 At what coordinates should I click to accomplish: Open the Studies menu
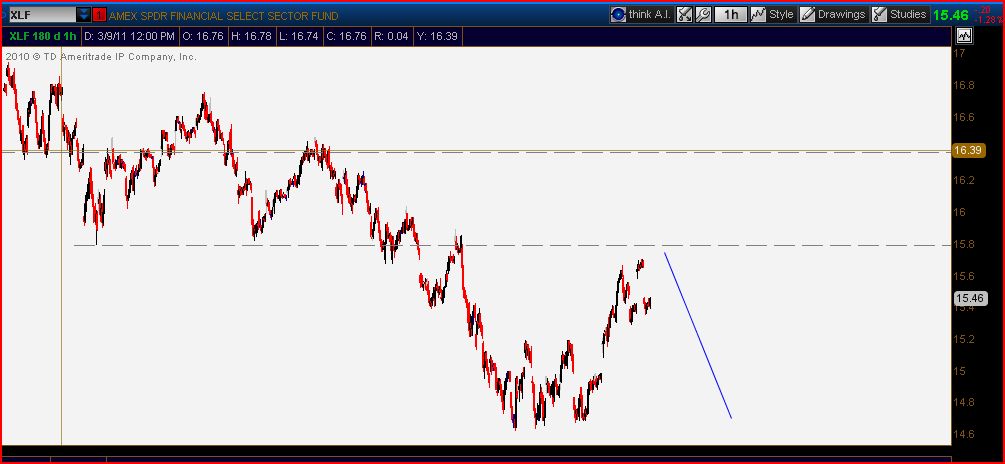point(900,14)
